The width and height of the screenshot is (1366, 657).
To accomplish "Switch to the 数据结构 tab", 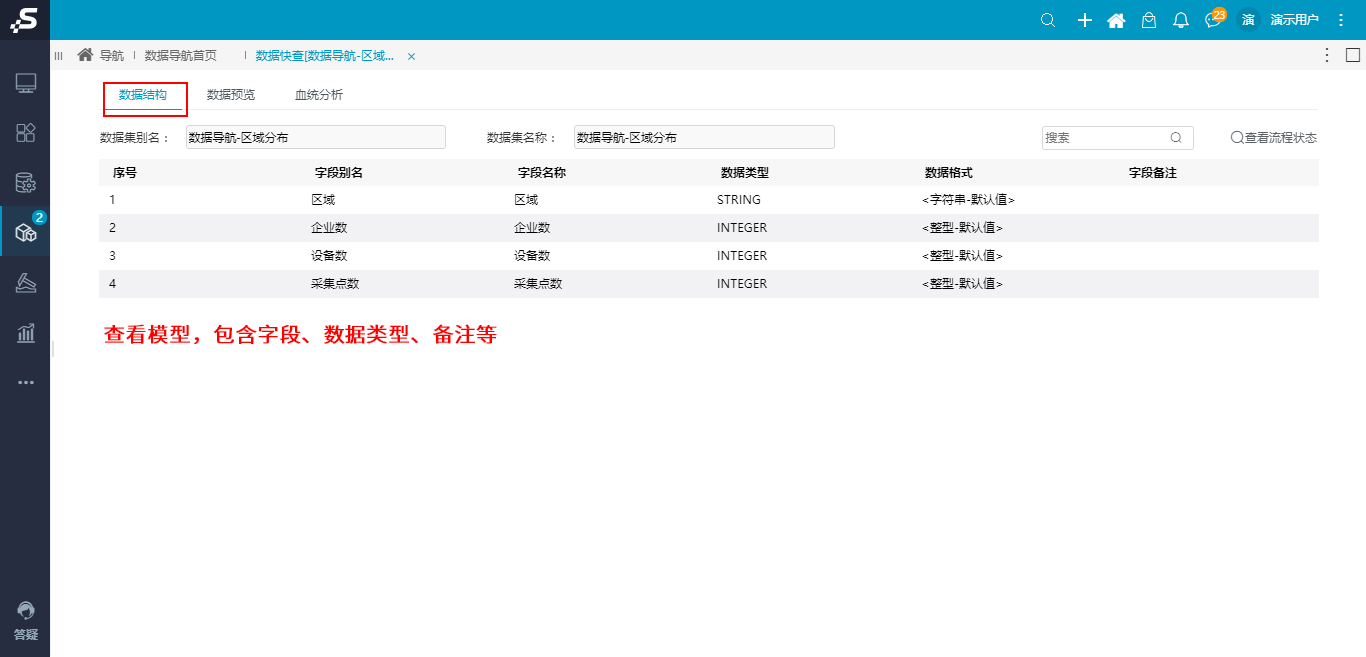I will [143, 95].
